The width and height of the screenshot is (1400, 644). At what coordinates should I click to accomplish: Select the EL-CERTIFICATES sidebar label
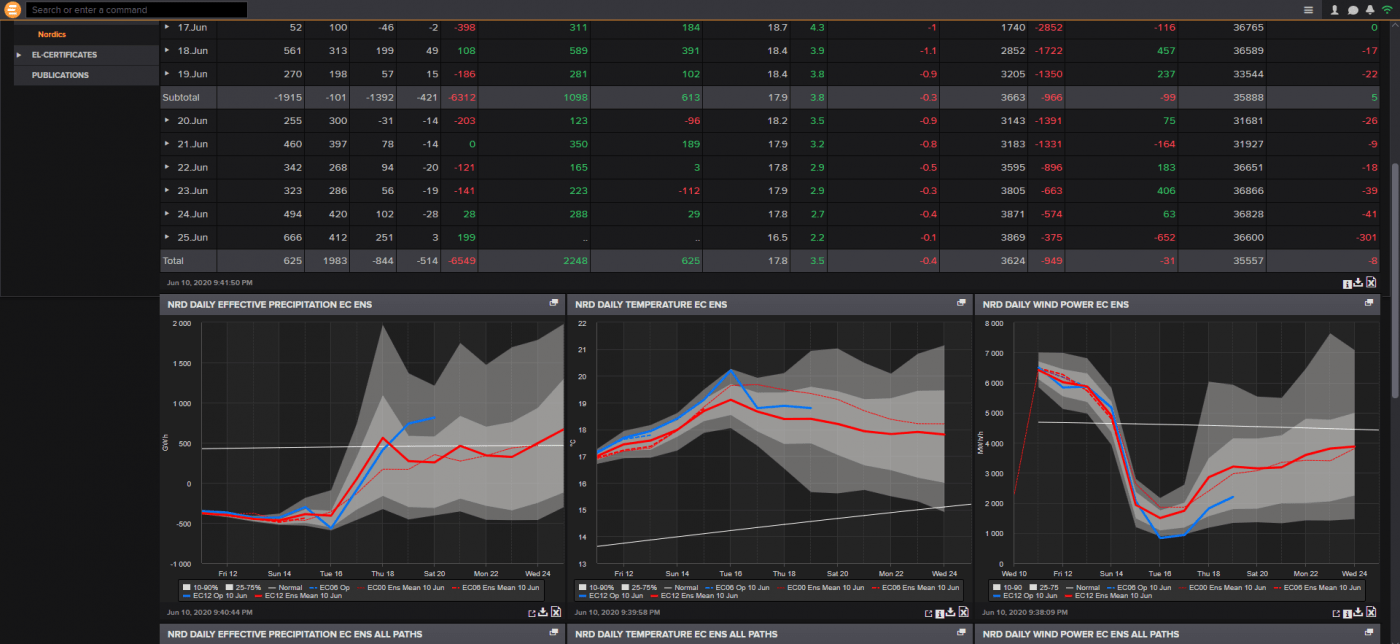pyautogui.click(x=64, y=55)
